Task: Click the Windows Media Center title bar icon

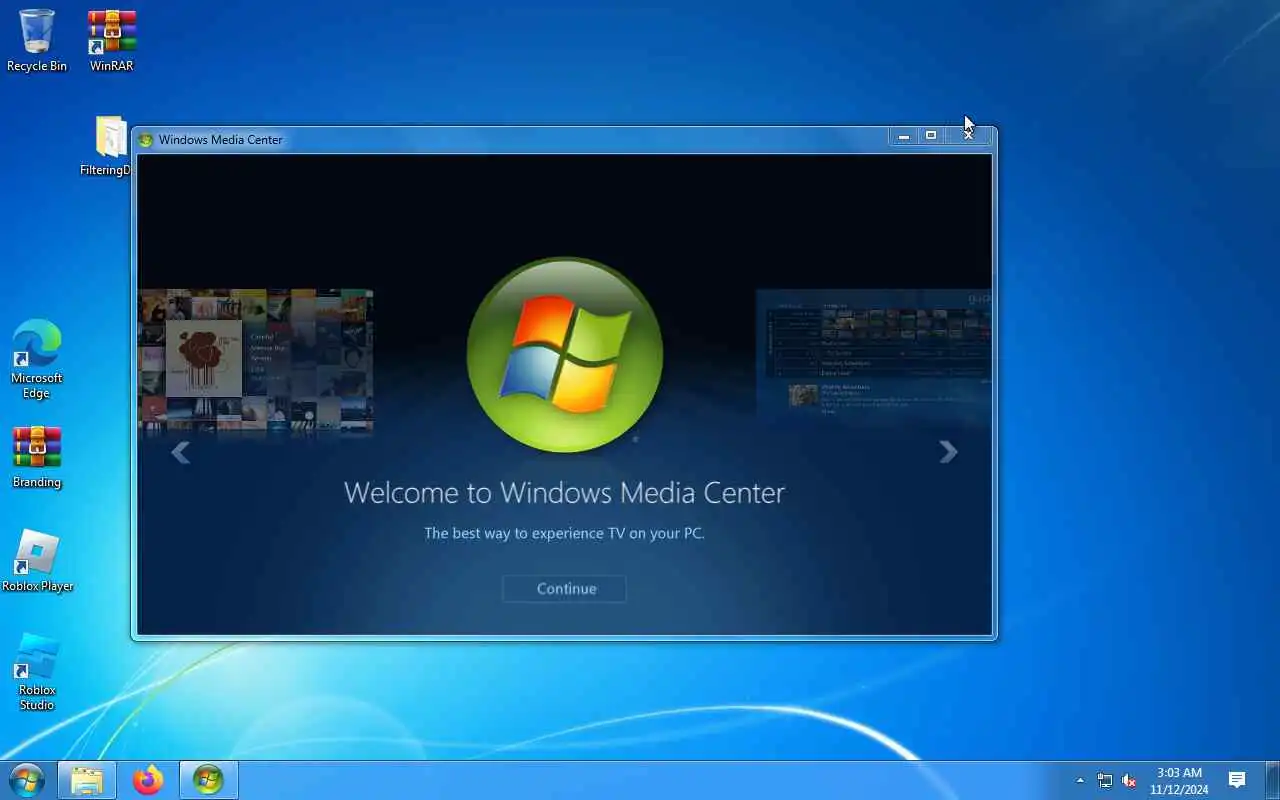Action: pos(146,140)
